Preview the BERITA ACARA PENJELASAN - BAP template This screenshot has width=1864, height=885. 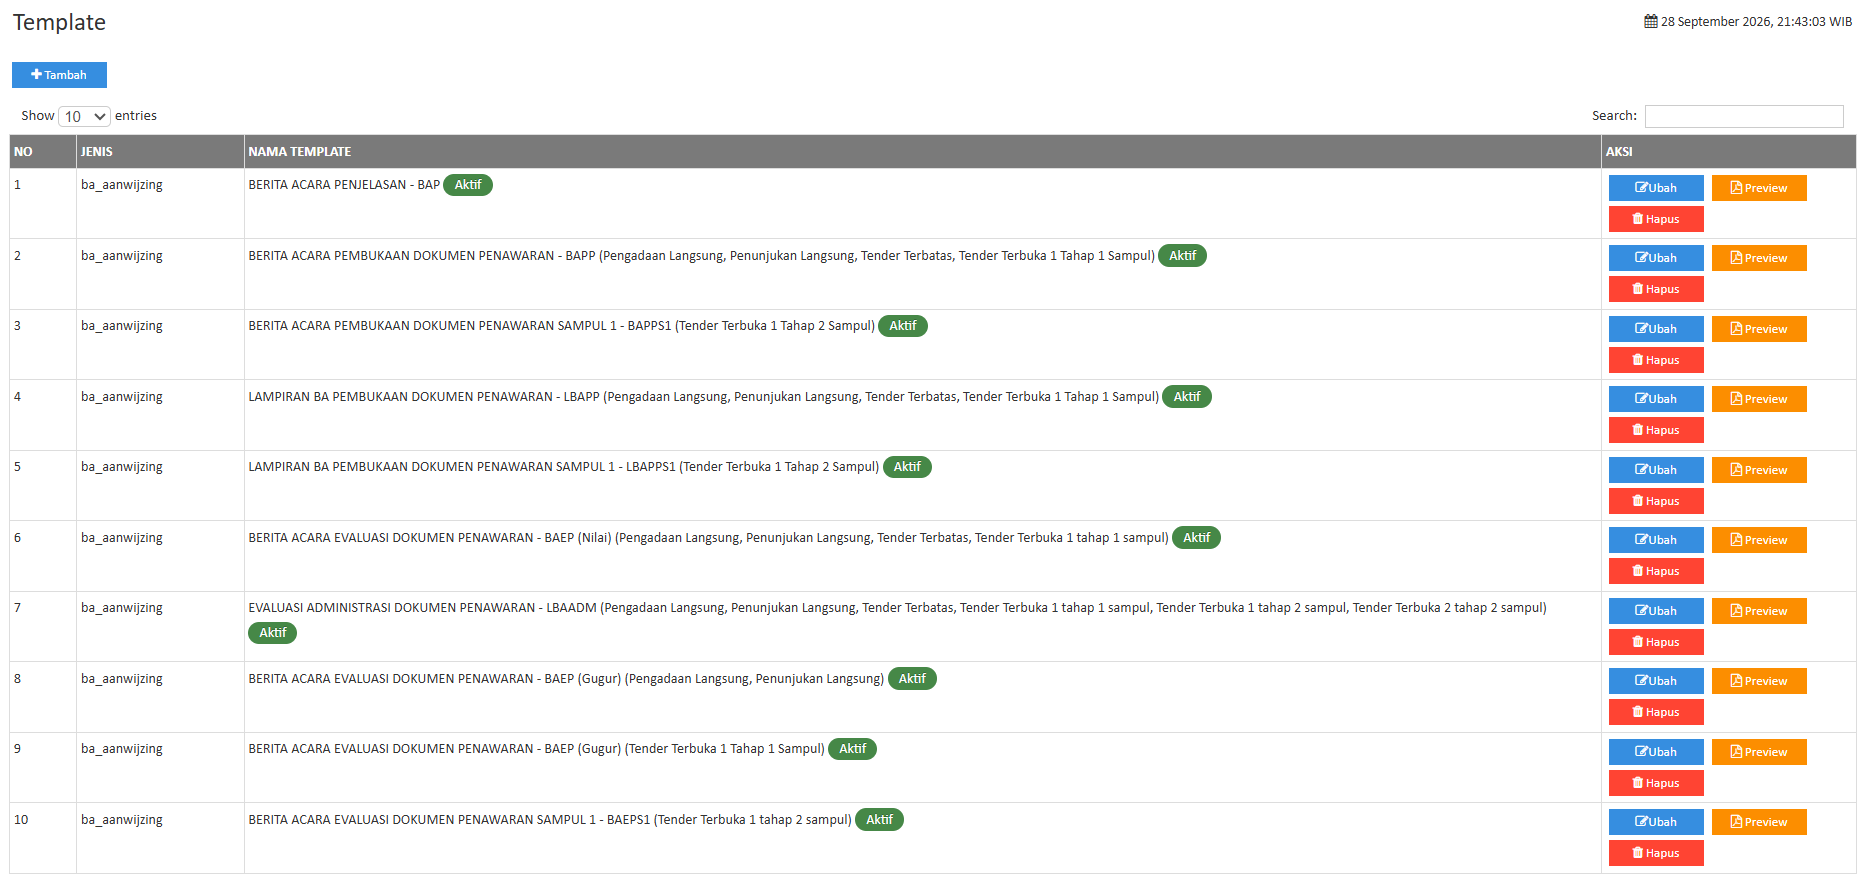(x=1759, y=188)
